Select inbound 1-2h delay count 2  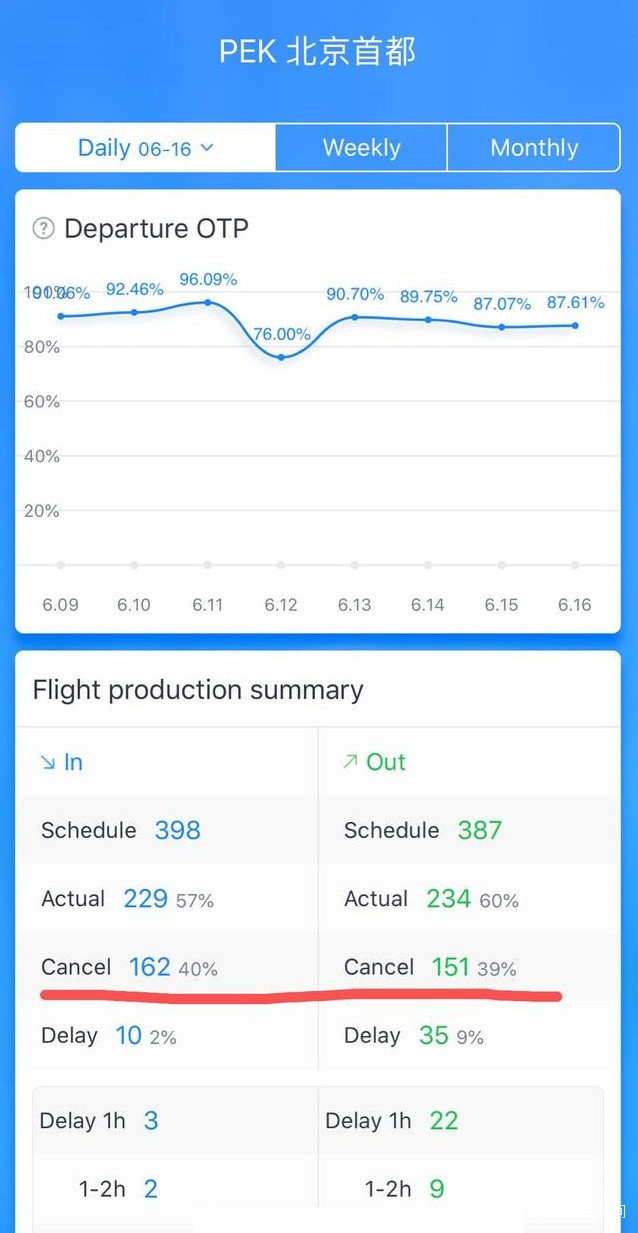(150, 1189)
